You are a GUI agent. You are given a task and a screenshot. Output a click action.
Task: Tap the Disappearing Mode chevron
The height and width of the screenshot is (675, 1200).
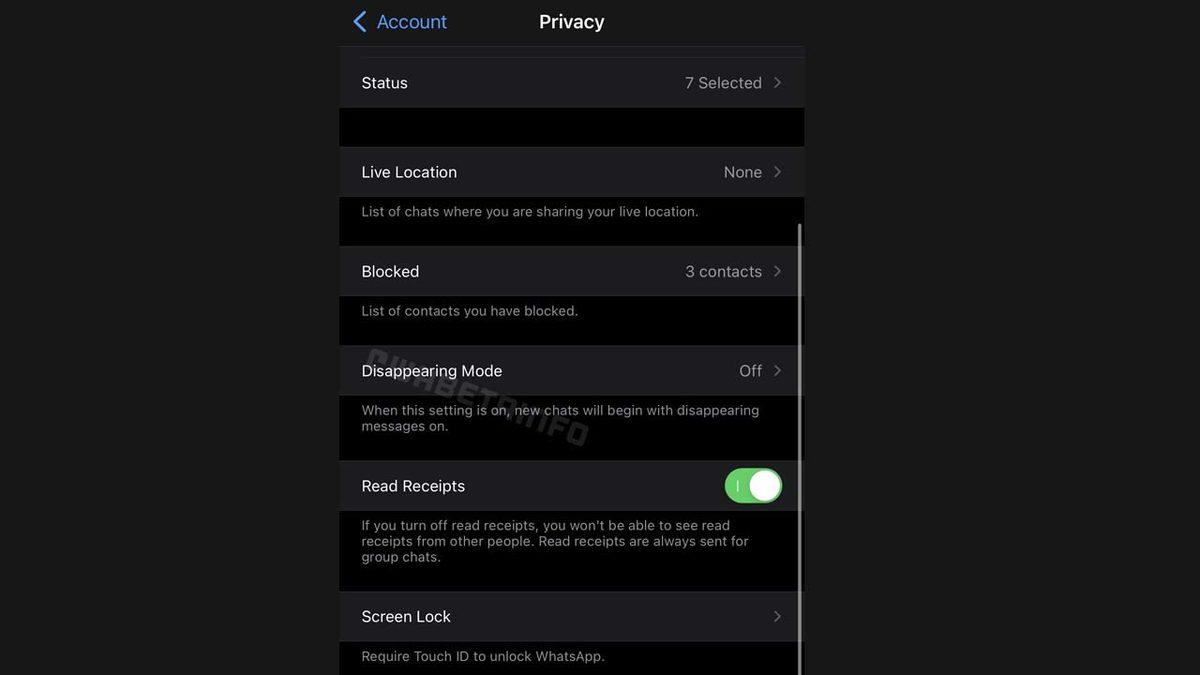[x=777, y=371]
